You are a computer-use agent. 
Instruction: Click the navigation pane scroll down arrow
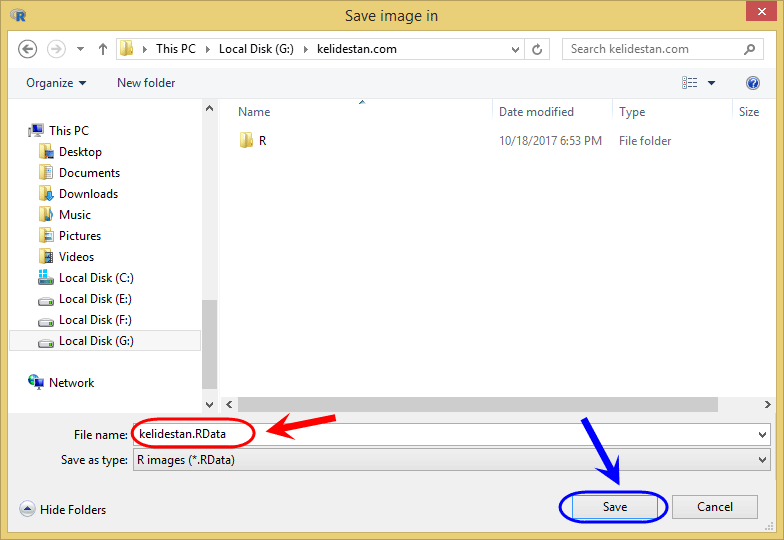(210, 404)
